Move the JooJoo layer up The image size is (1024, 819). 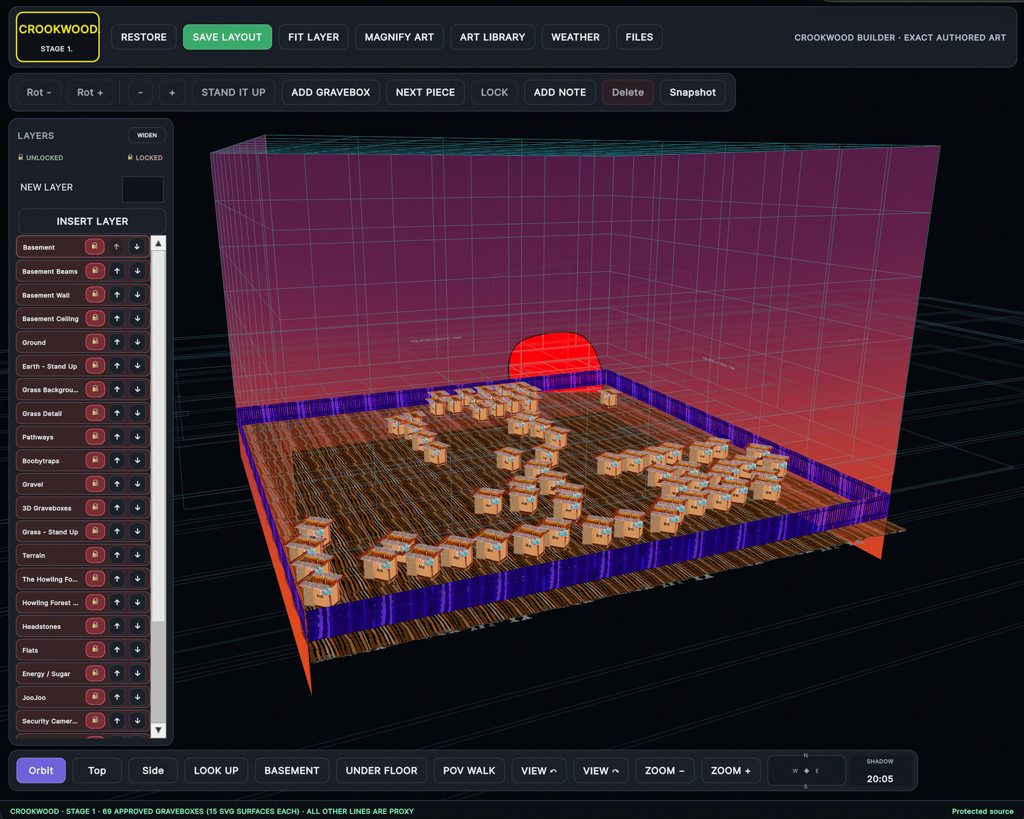(x=116, y=697)
